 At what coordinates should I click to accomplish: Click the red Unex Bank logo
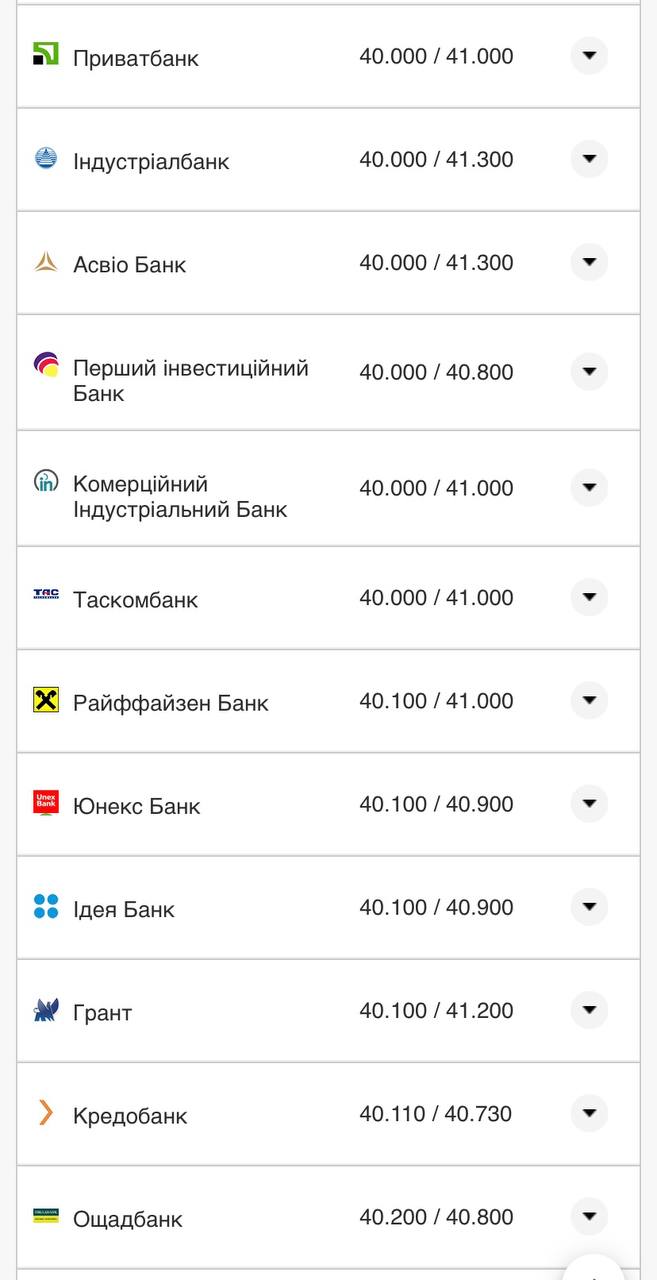click(47, 804)
